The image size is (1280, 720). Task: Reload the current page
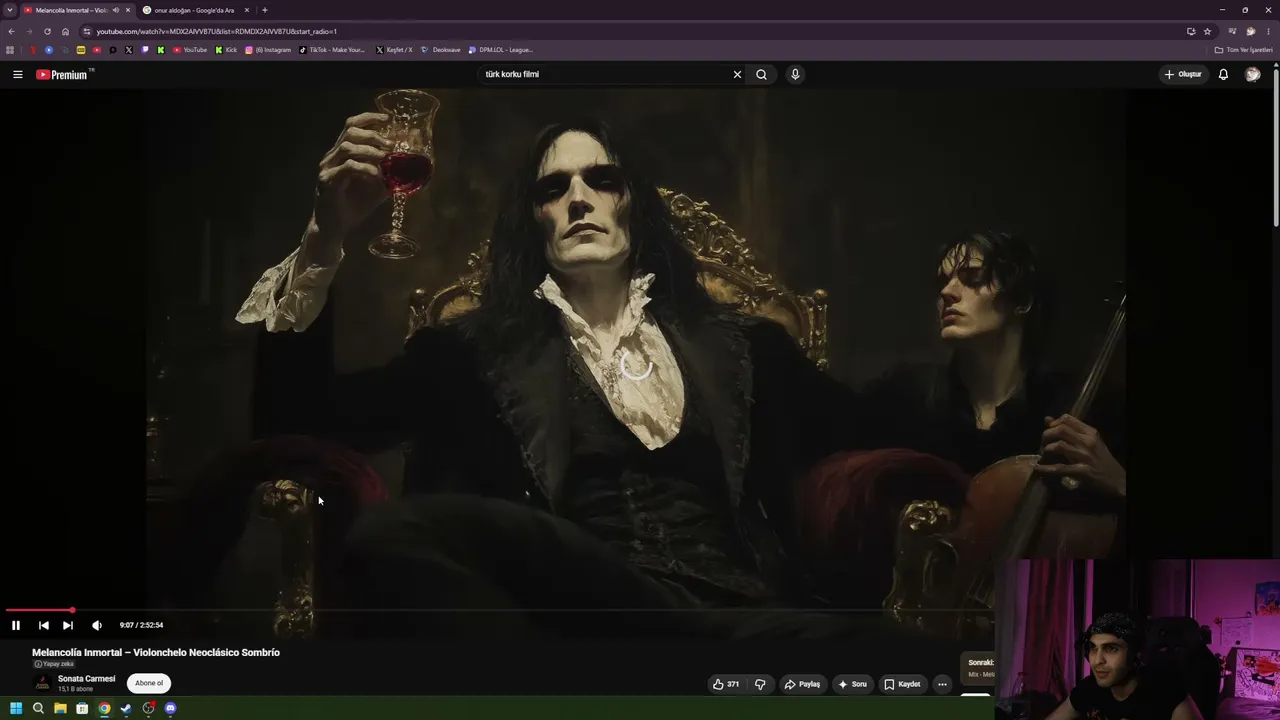(47, 31)
